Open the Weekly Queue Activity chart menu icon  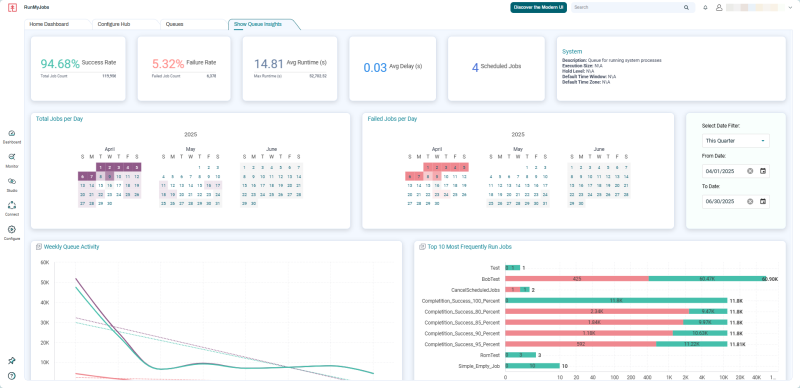pyautogui.click(x=39, y=247)
